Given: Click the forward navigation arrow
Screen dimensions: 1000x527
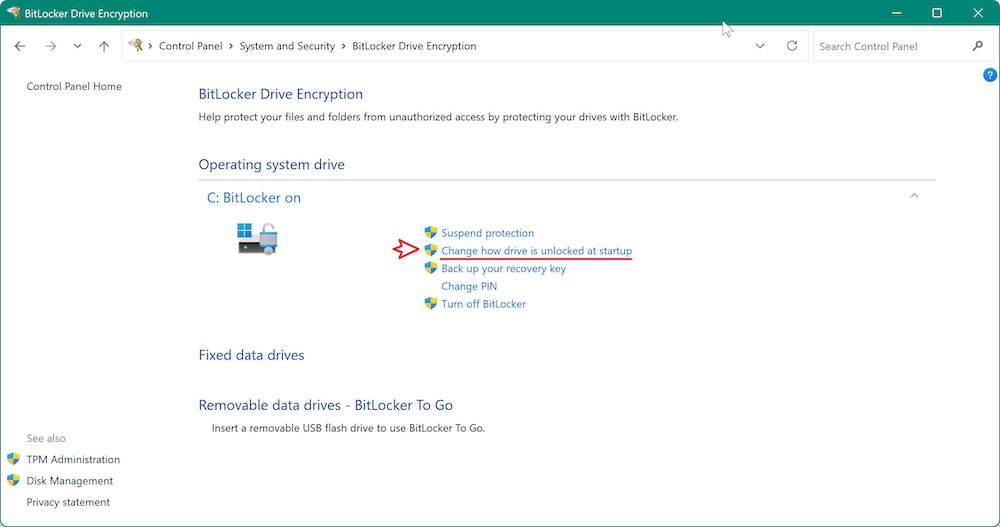Looking at the screenshot, I should (x=50, y=46).
